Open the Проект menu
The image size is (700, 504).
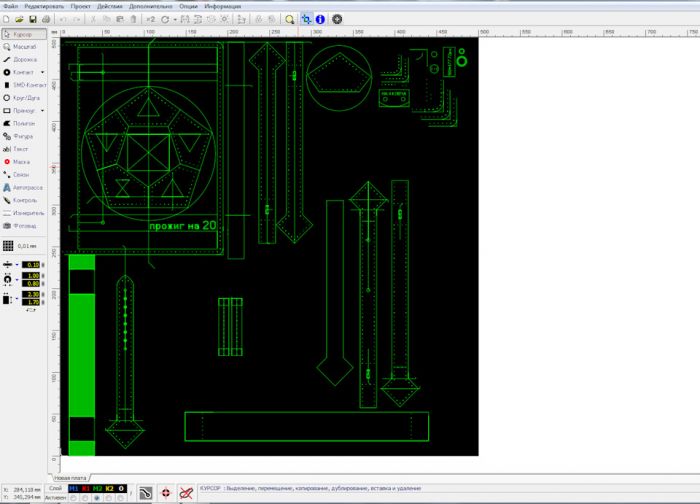click(80, 6)
